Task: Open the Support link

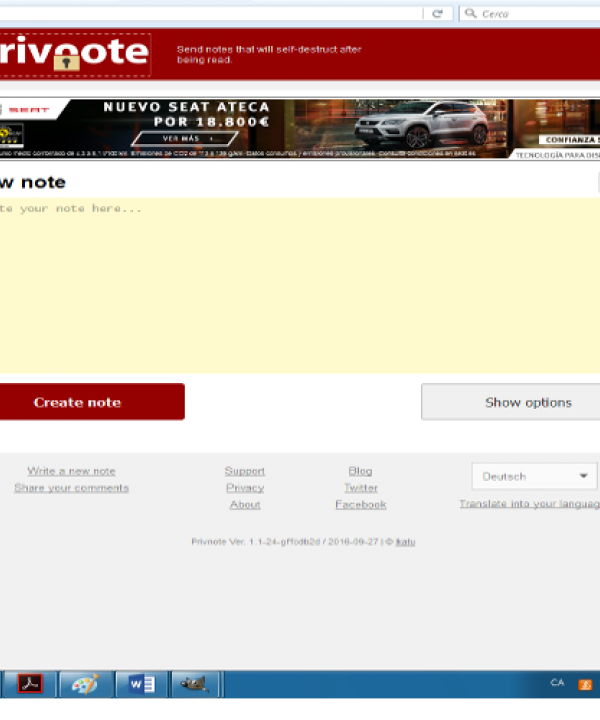Action: pyautogui.click(x=245, y=471)
